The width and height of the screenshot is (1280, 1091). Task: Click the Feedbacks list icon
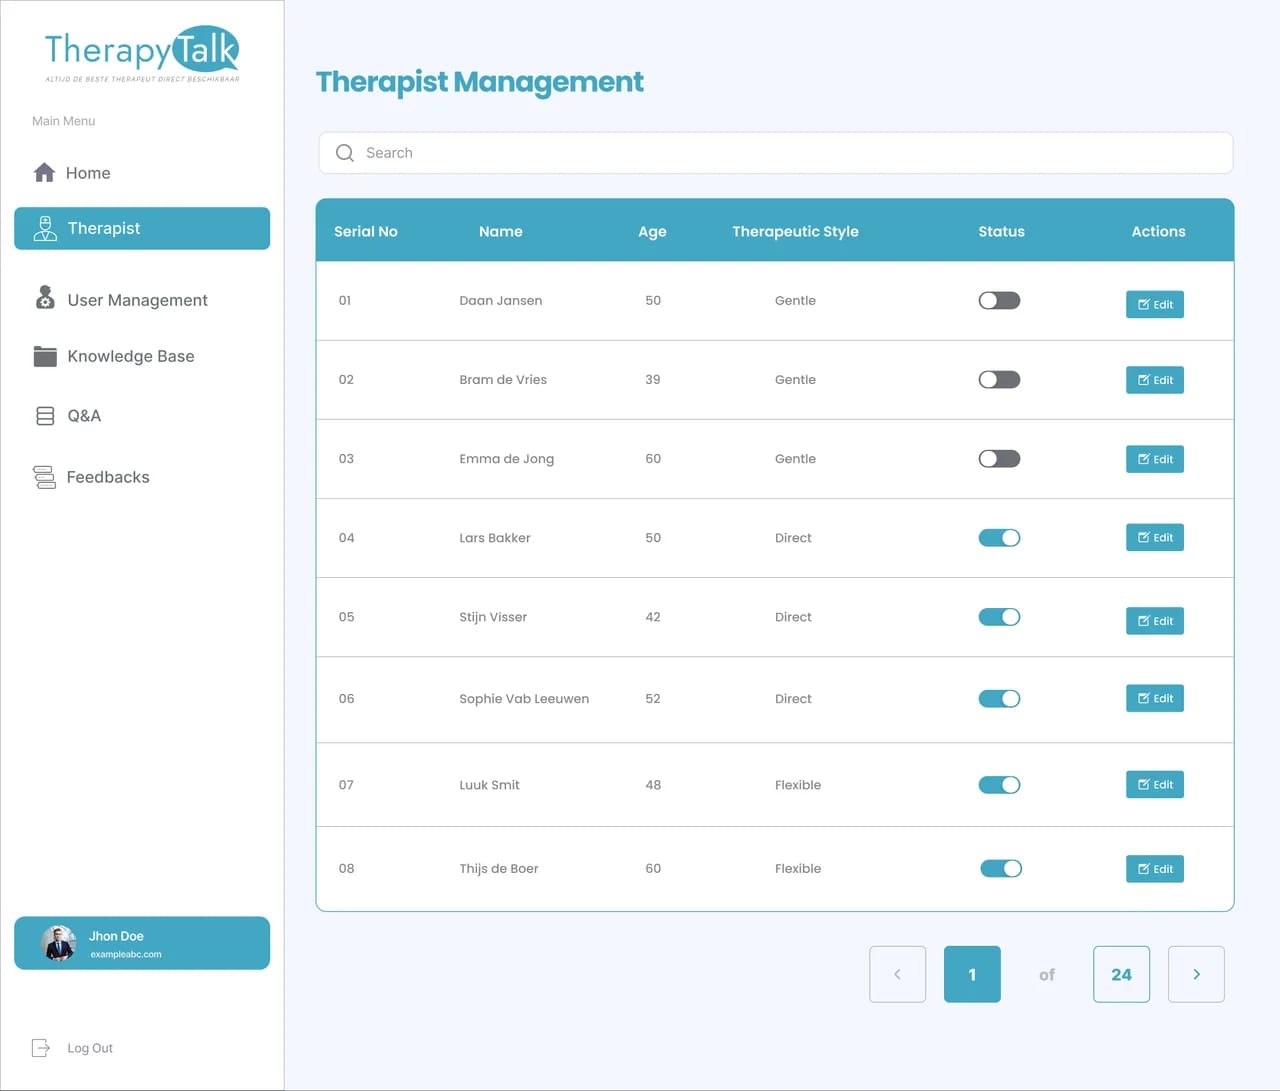pos(44,477)
